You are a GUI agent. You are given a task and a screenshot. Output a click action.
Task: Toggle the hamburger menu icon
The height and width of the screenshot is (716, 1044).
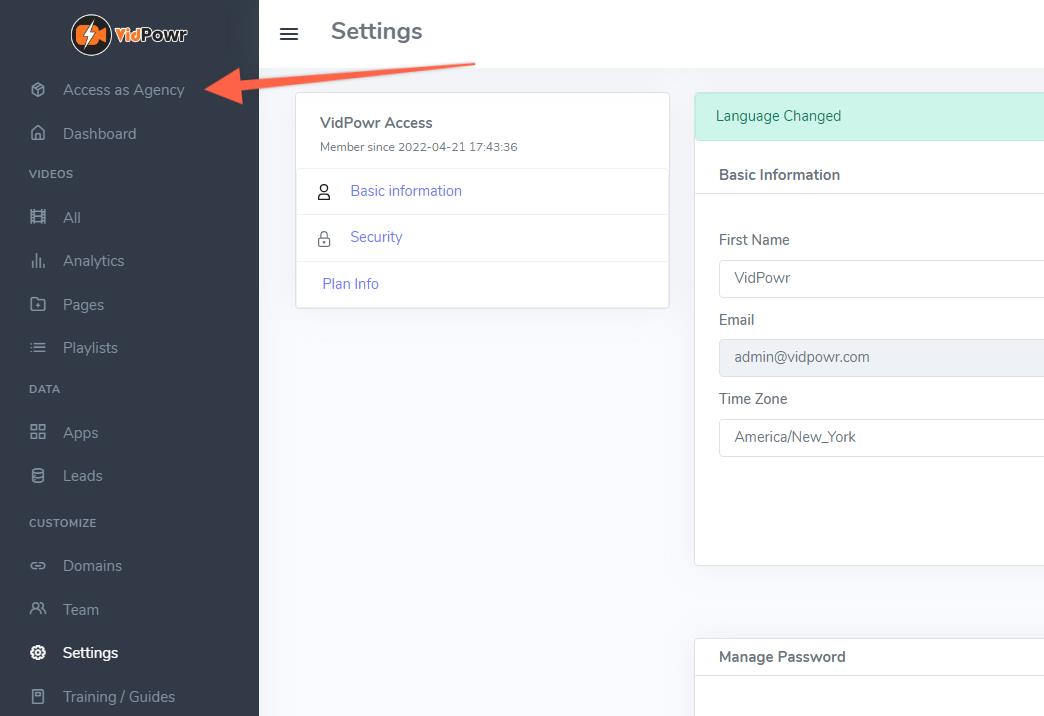(x=289, y=34)
